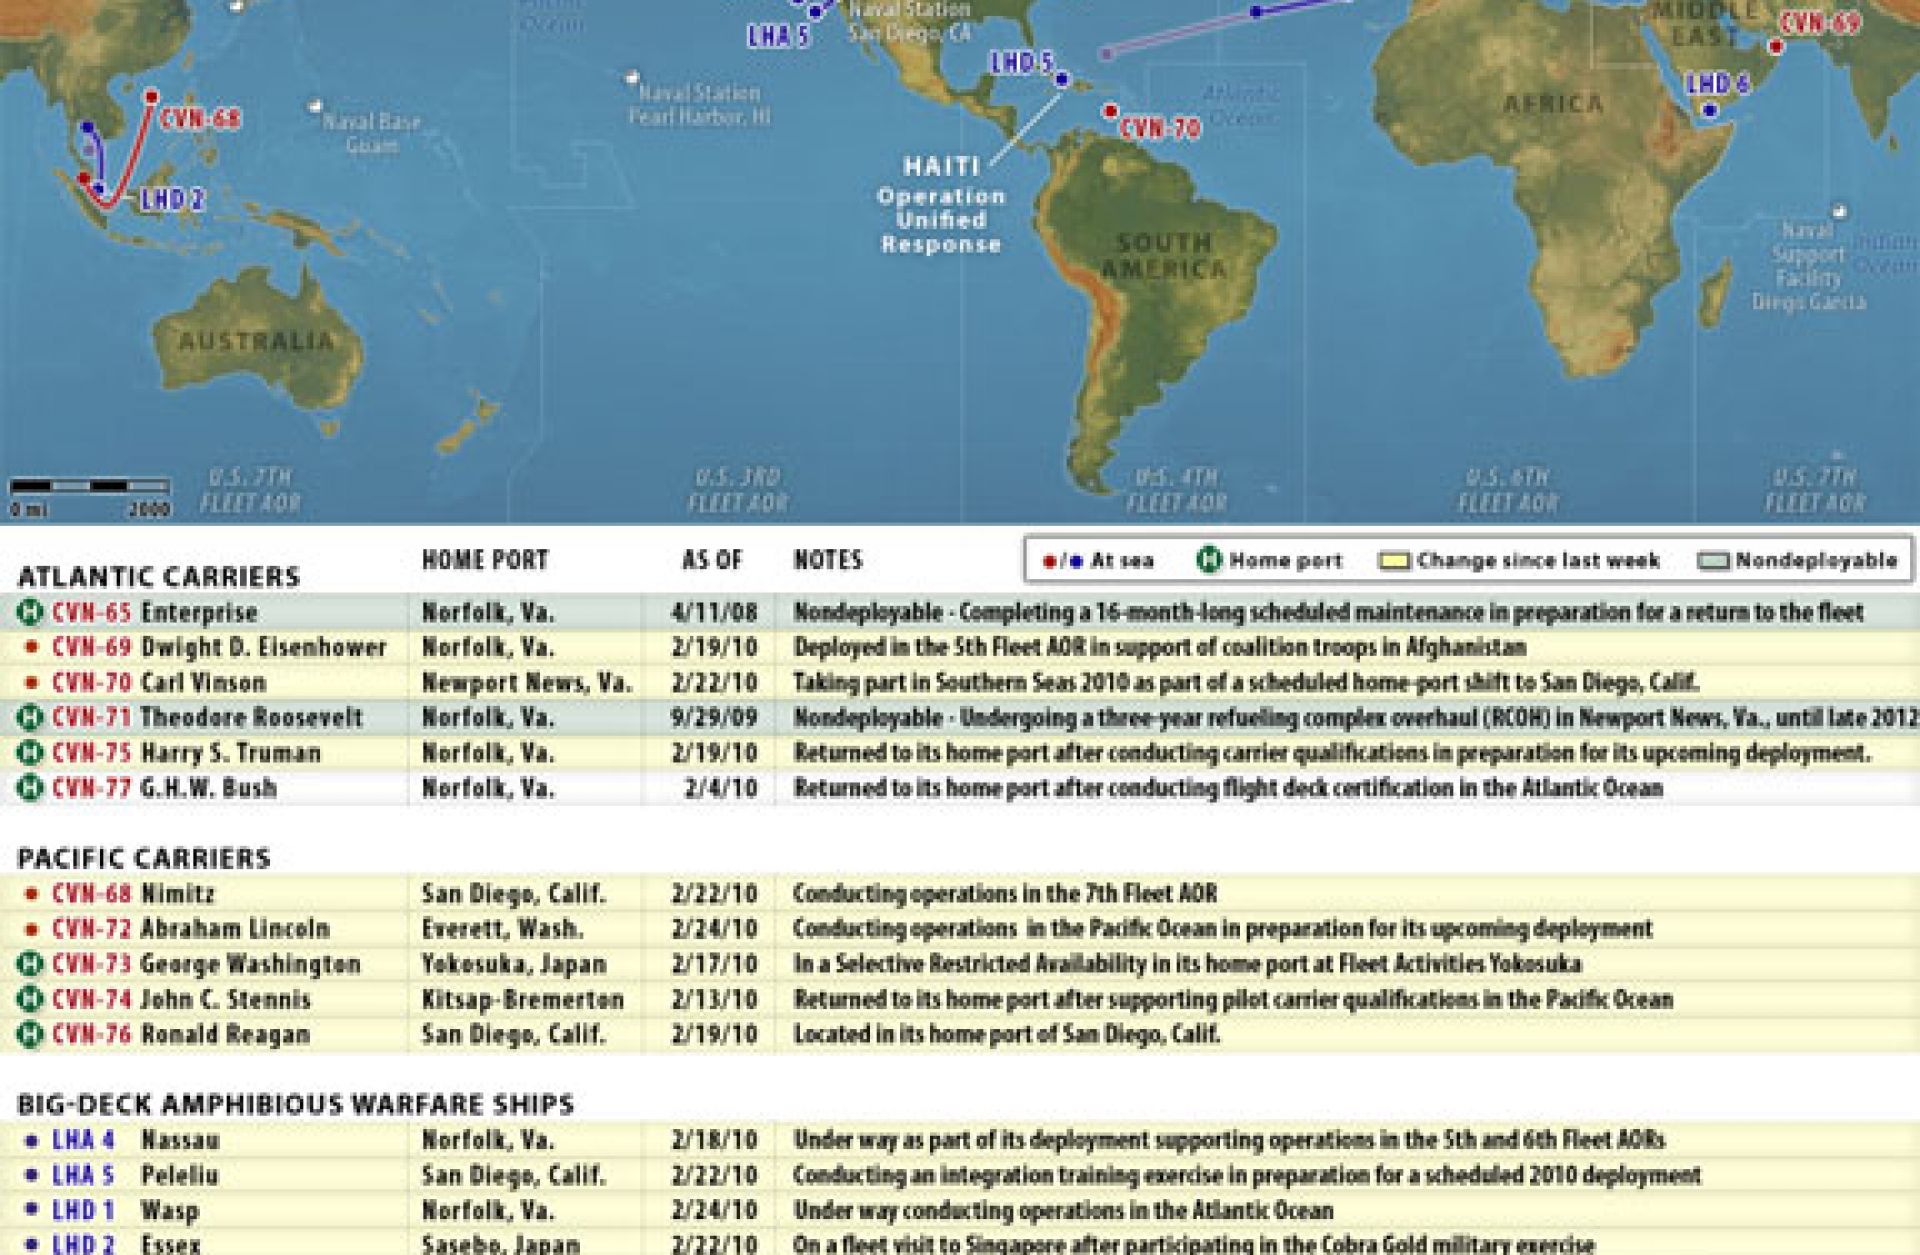Click the Naval Station Pearl Harbor map marker
Viewport: 1920px width, 1255px height.
point(632,77)
